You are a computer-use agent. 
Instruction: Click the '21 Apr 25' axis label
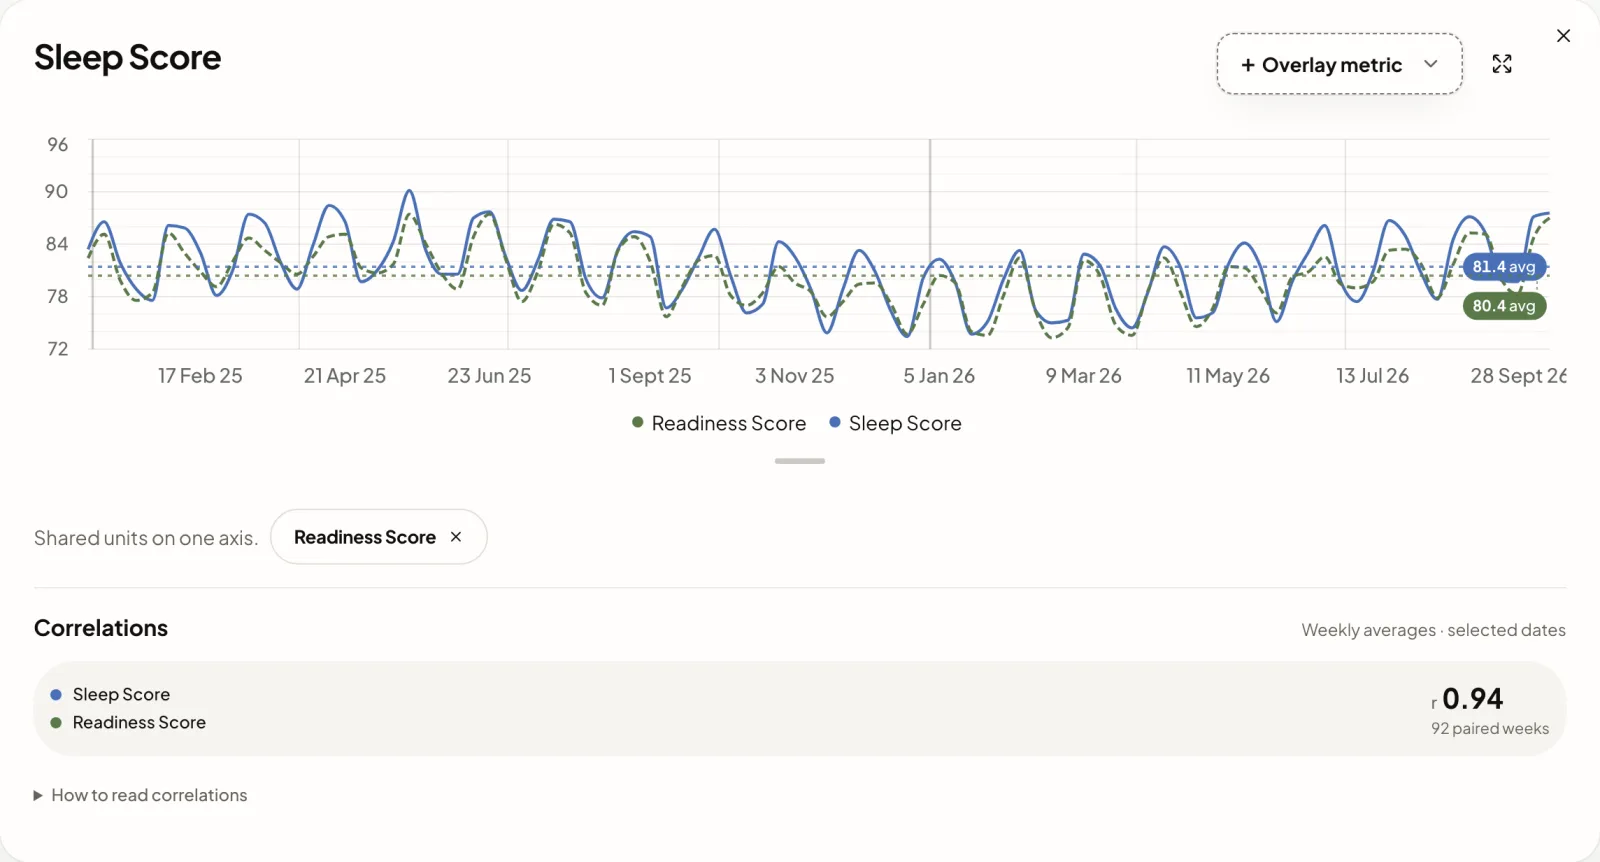click(345, 376)
